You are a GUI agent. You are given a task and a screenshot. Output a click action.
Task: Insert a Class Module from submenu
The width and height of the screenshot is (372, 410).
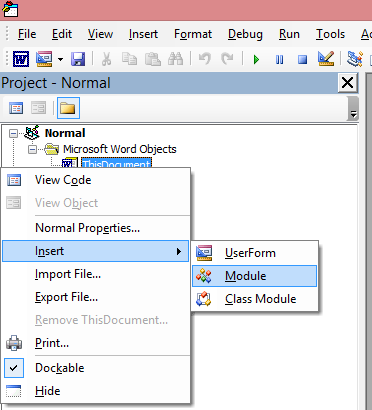(255, 299)
